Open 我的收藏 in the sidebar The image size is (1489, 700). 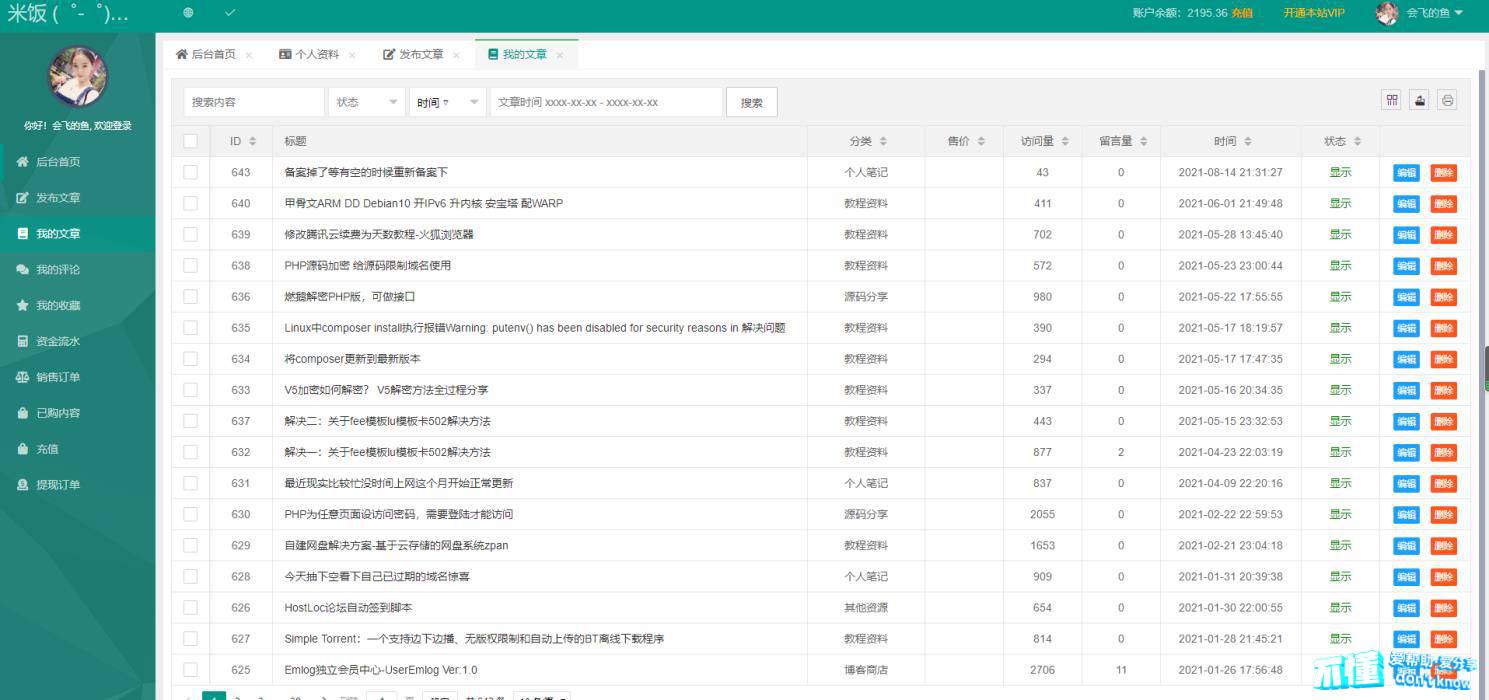57,305
